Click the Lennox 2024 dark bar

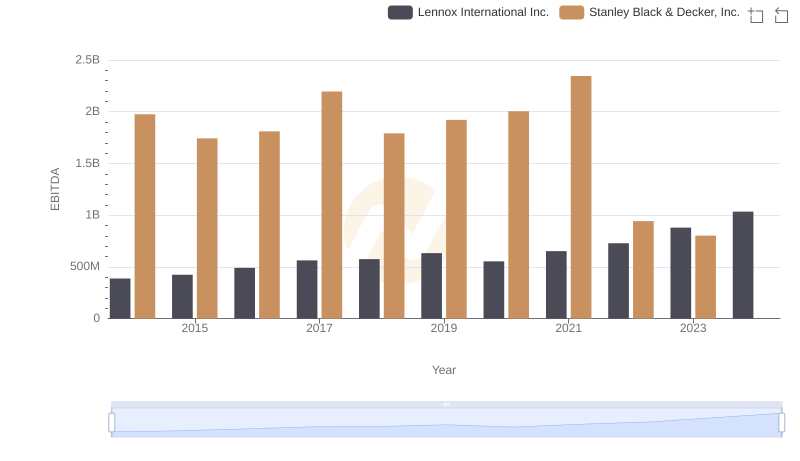(x=743, y=265)
